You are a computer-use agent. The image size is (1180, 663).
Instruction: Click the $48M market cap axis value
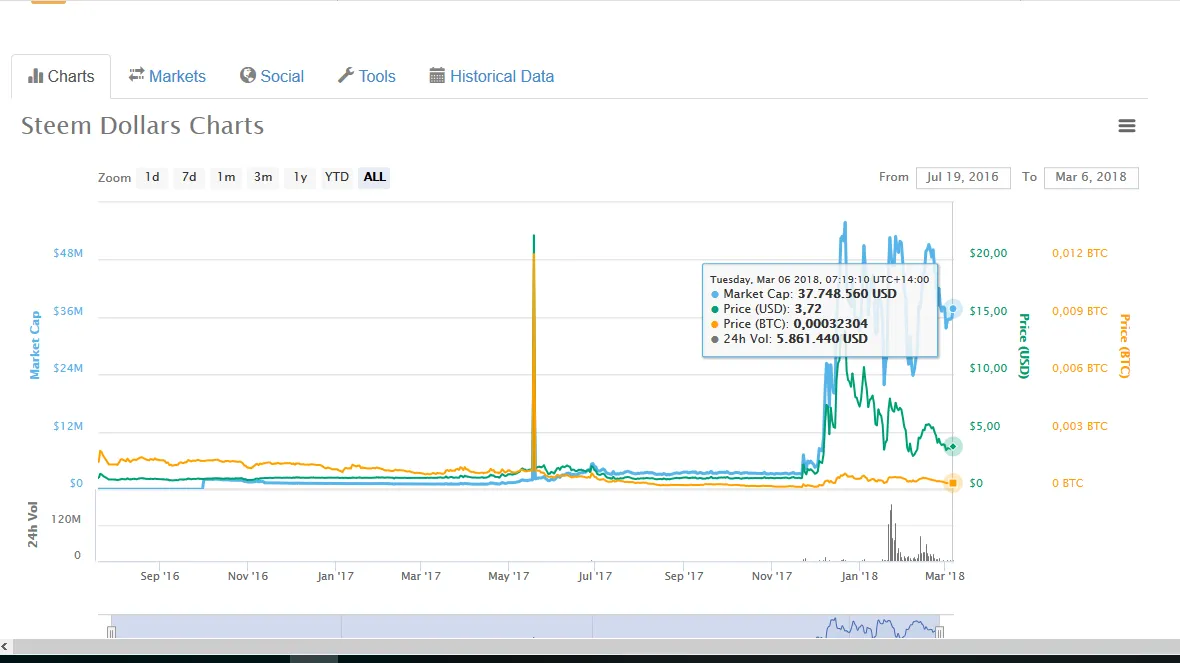point(68,253)
